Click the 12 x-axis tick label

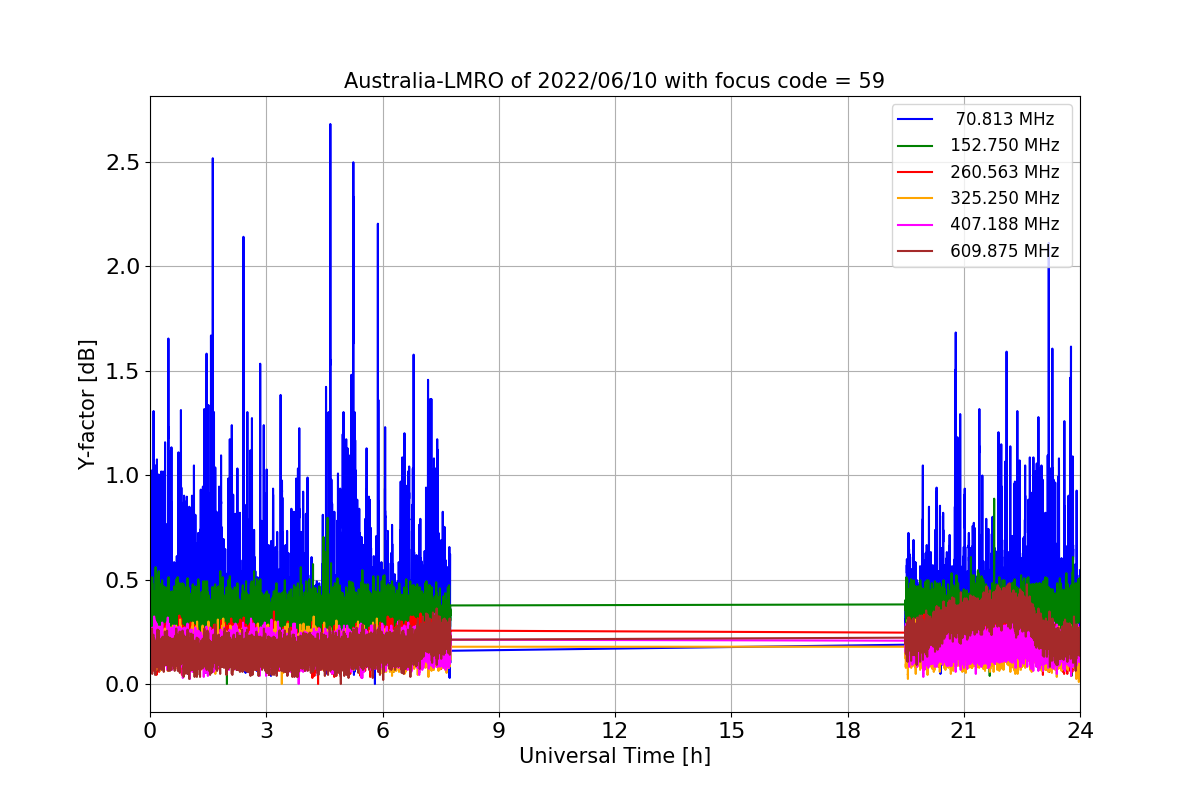point(615,730)
